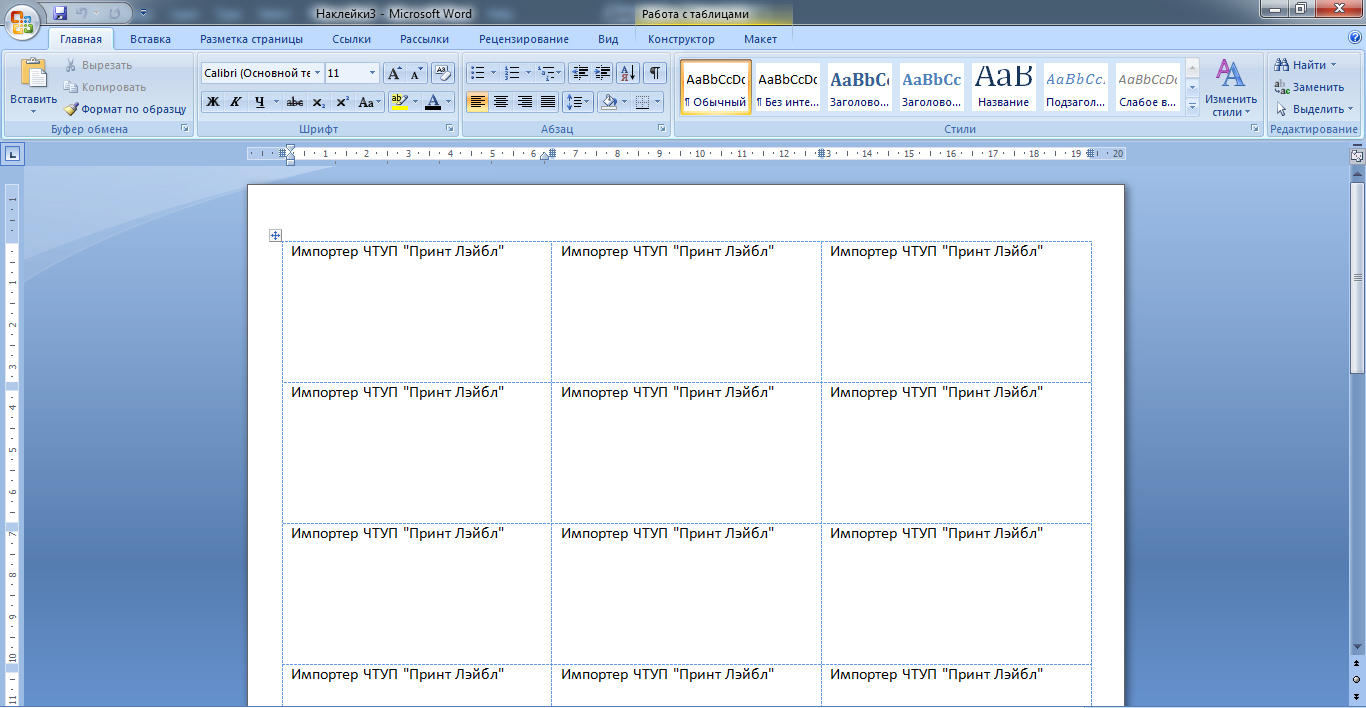Screen dimensions: 1366x708
Task: Open underline style dropdown arrow
Action: [x=275, y=102]
